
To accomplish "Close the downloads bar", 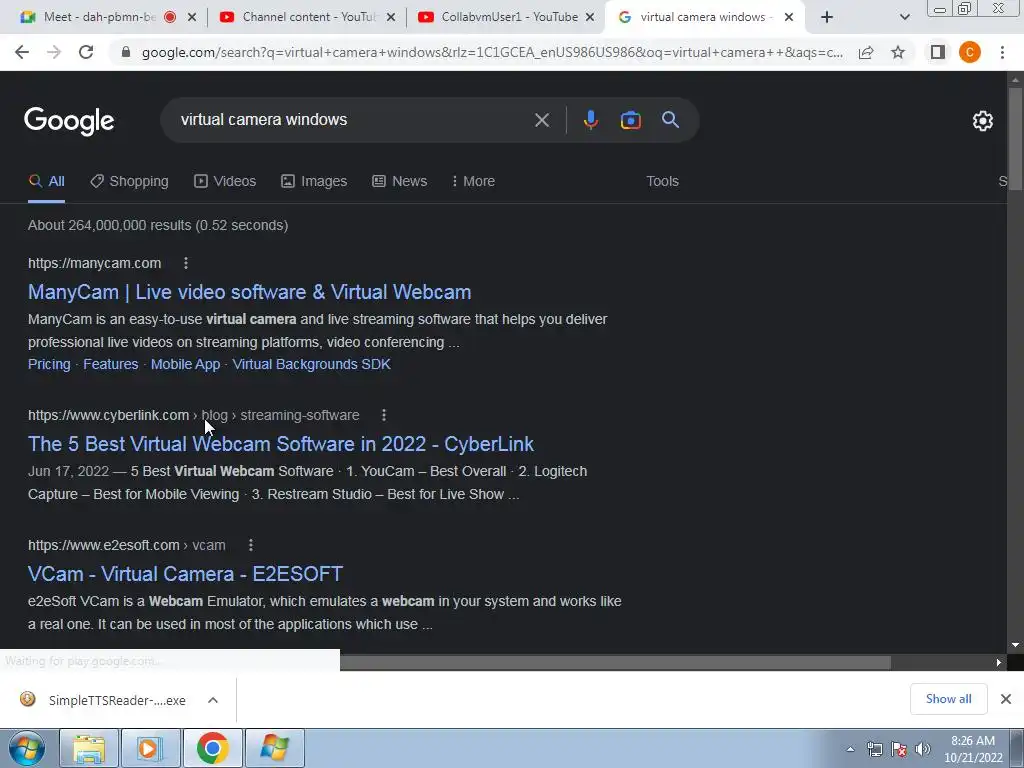I will (x=1006, y=699).
